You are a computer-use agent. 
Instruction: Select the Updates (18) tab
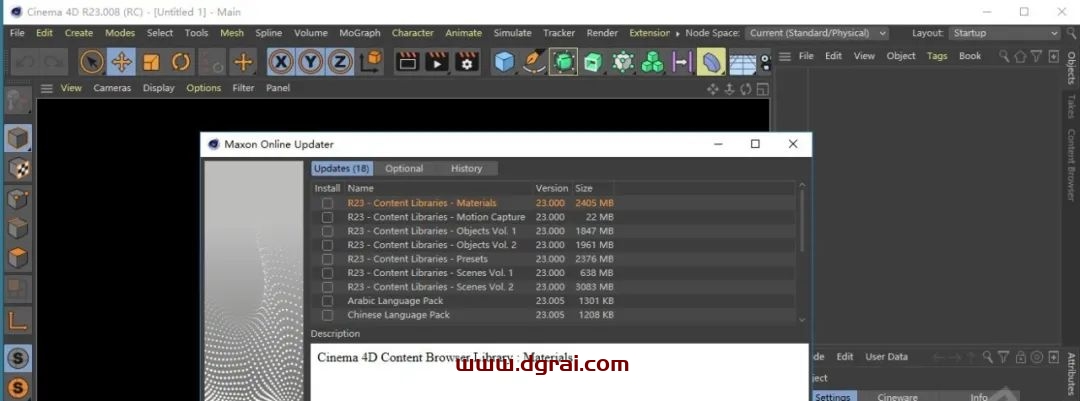pyautogui.click(x=342, y=168)
